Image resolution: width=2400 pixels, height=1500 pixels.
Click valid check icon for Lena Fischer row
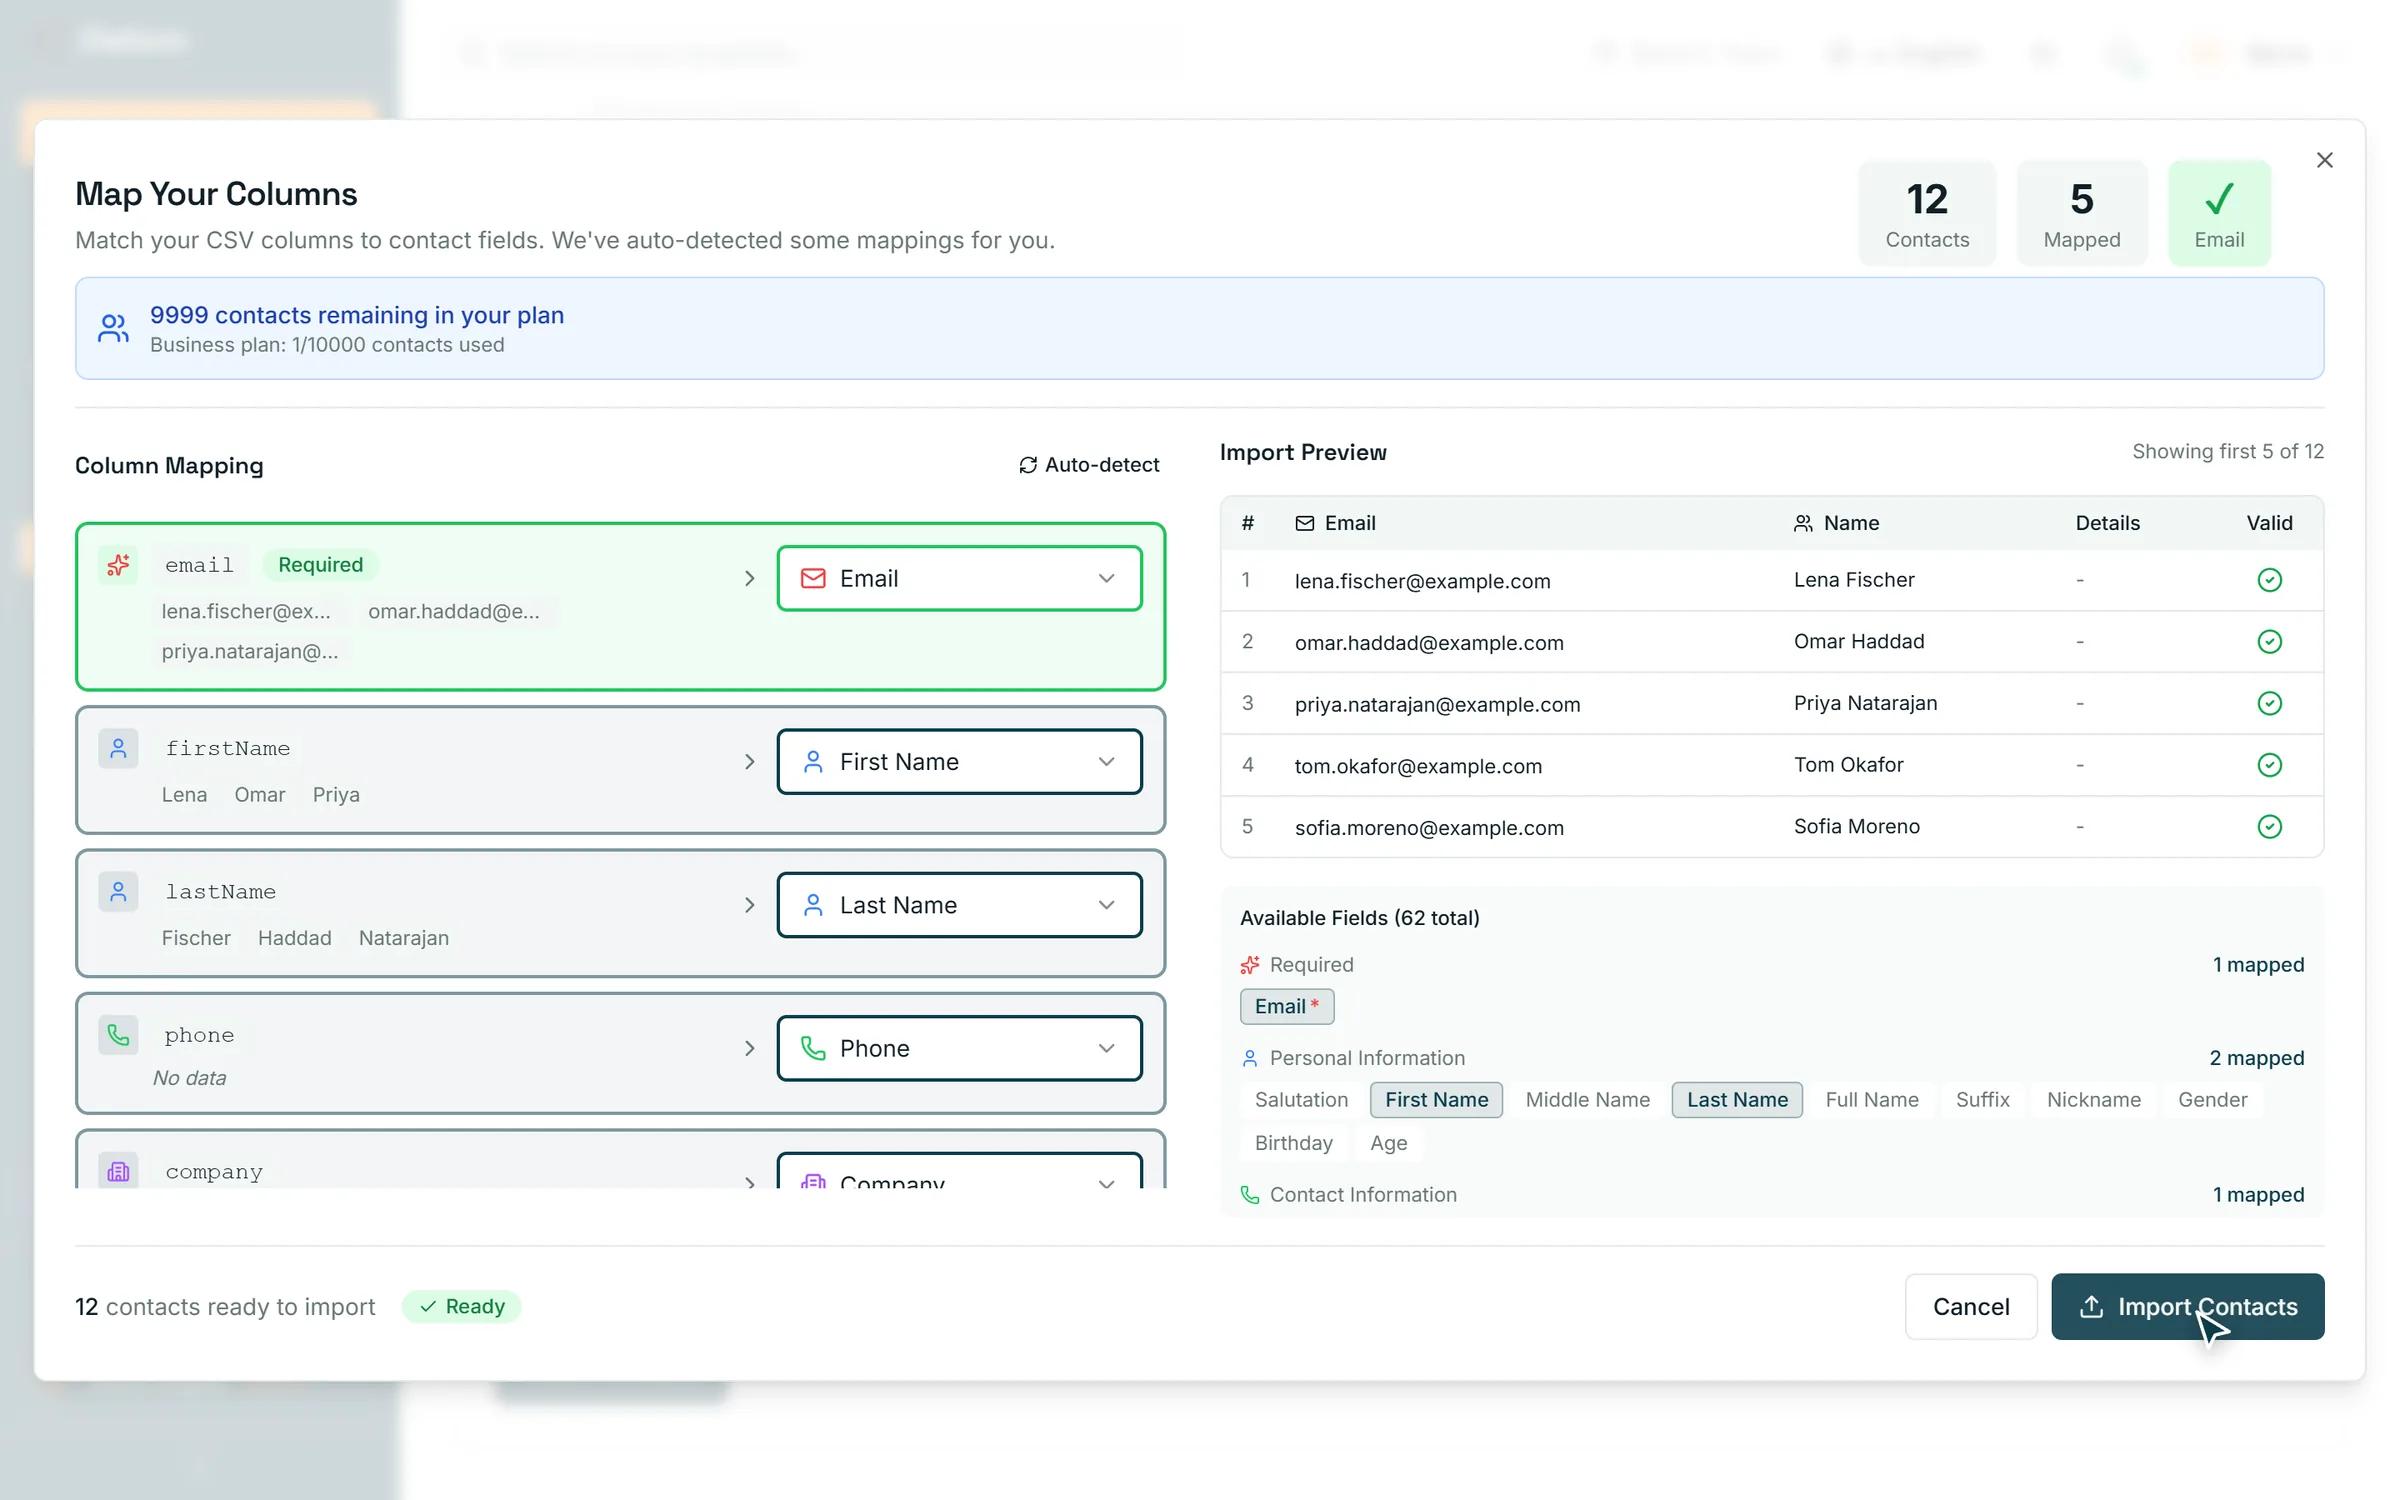coord(2269,580)
